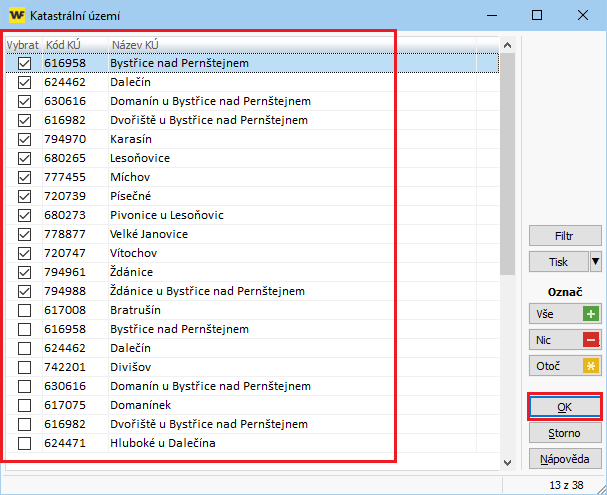Click the Tisk print button
This screenshot has width=607, height=495.
coord(557,262)
